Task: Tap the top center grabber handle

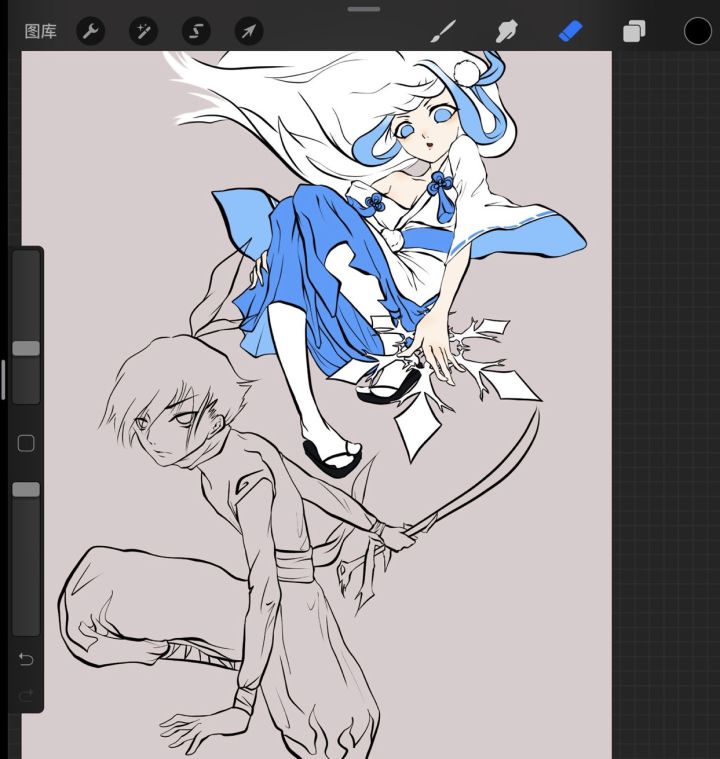Action: tap(364, 9)
